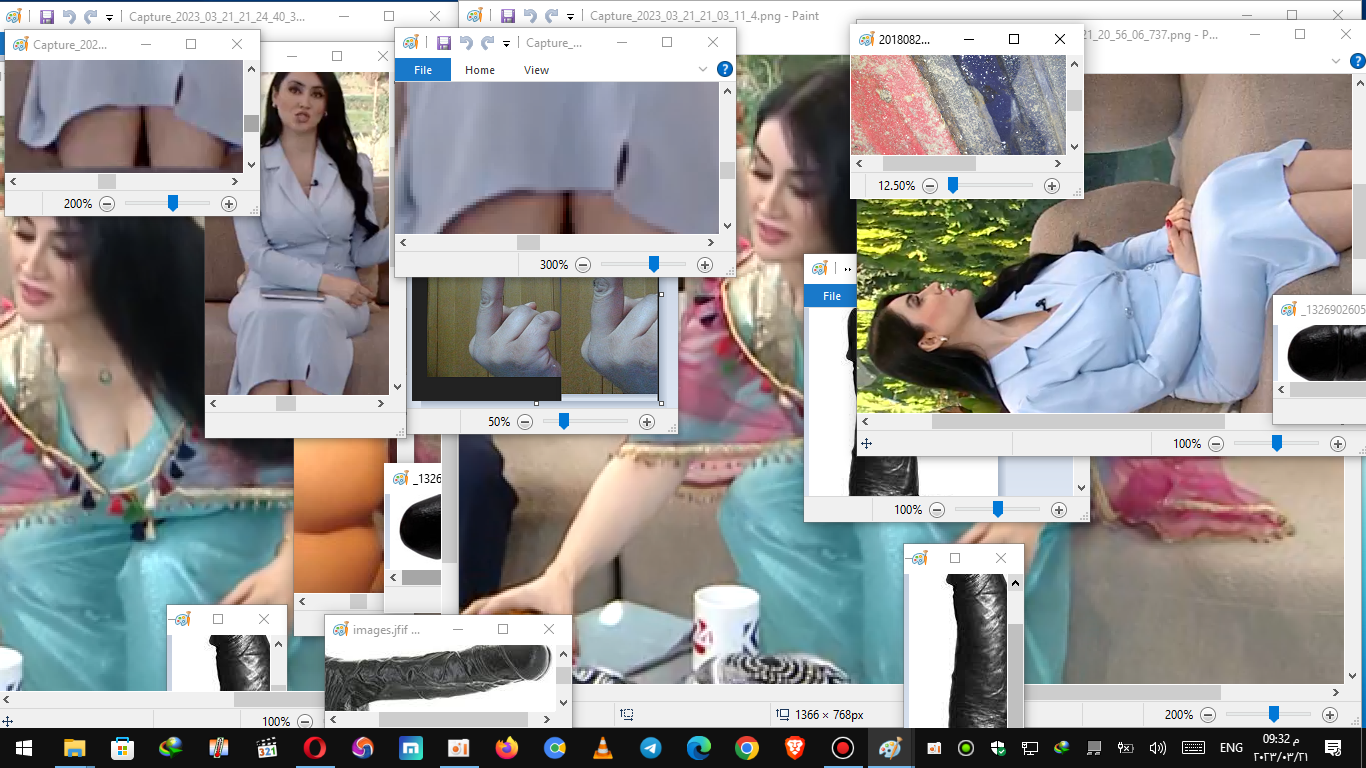Zoom in using plus beside the 300% slider
This screenshot has width=1366, height=768.
click(x=705, y=265)
